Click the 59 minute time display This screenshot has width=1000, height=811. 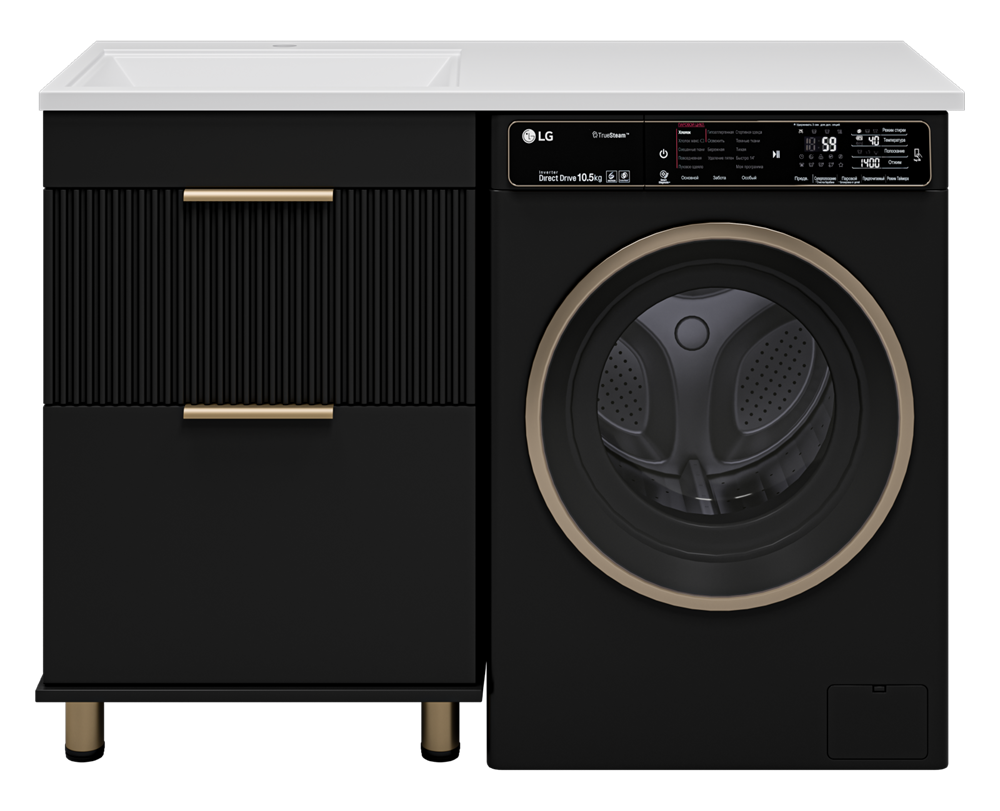(828, 143)
